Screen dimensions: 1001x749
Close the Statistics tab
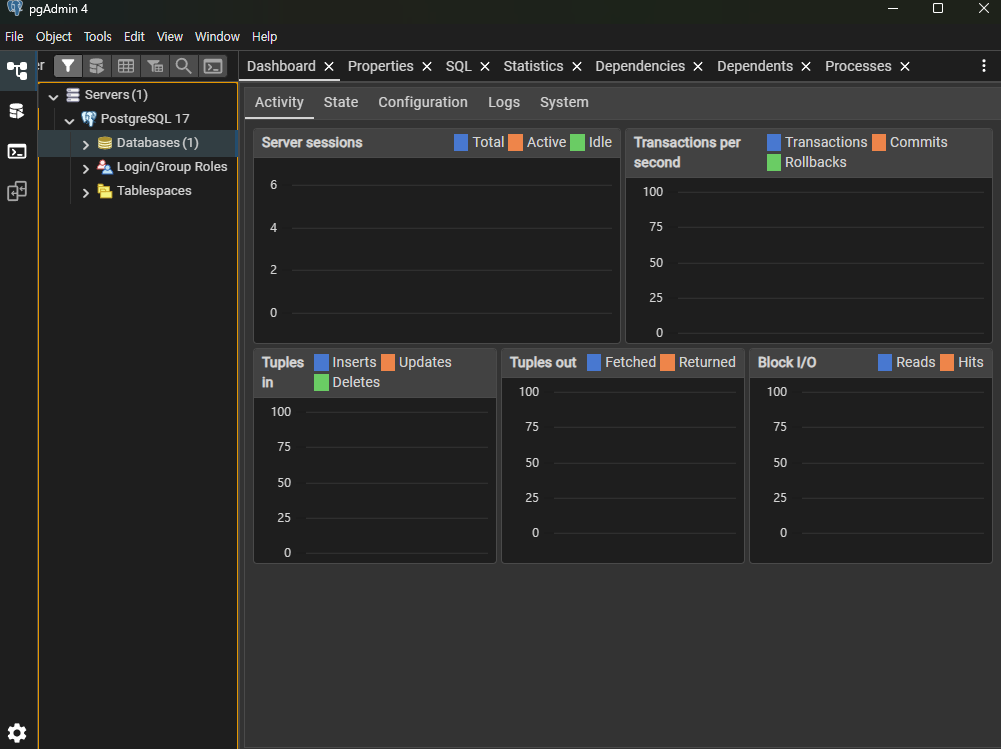tap(577, 66)
